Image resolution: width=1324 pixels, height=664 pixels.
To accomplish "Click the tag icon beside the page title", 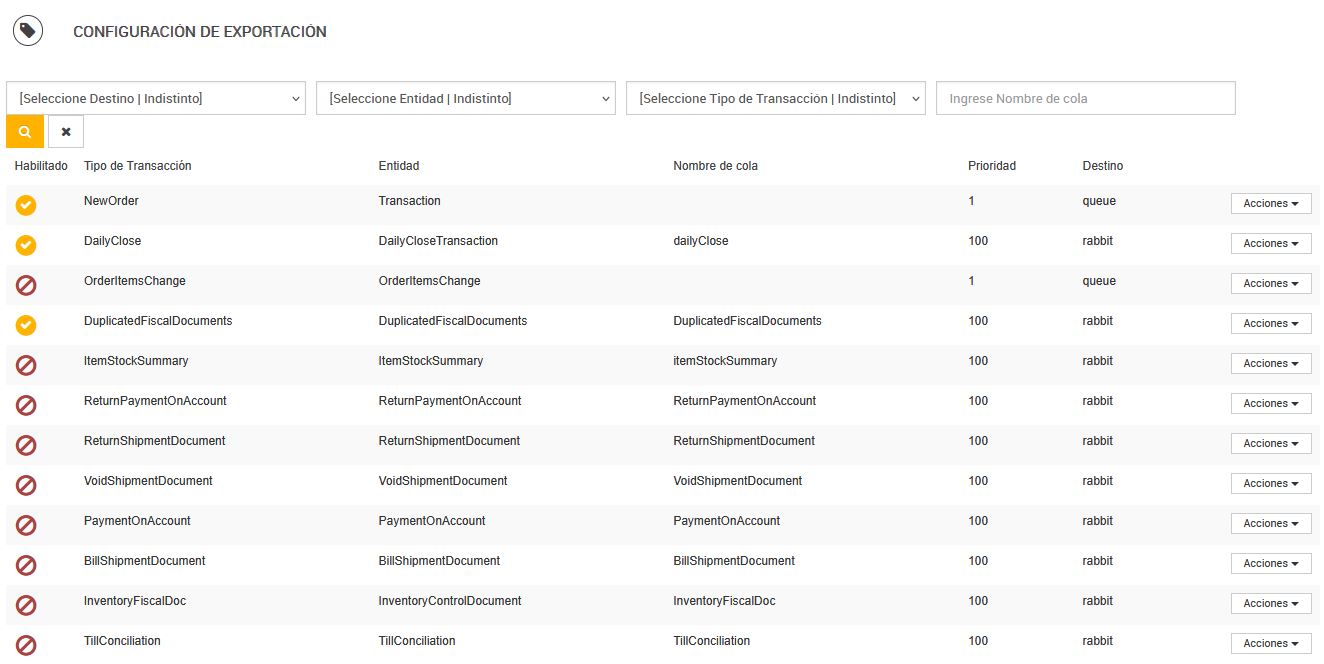I will (28, 32).
